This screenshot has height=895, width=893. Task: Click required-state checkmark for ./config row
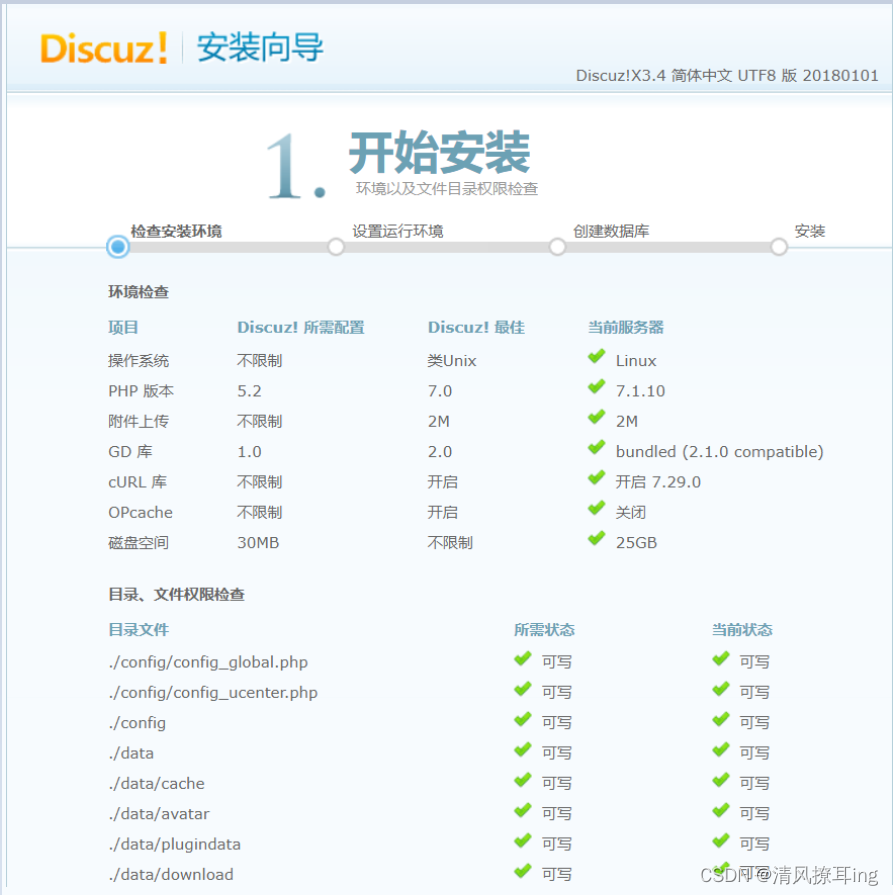(522, 719)
